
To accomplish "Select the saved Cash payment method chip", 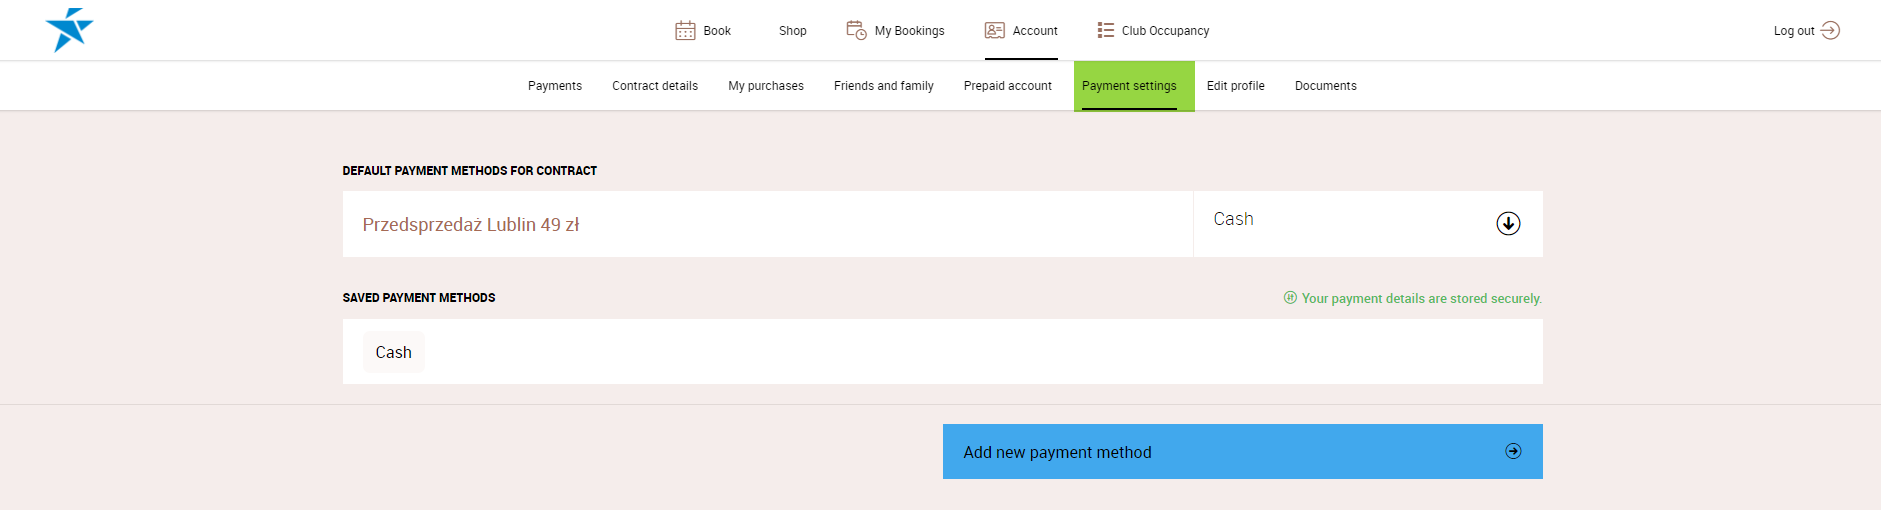I will point(393,352).
